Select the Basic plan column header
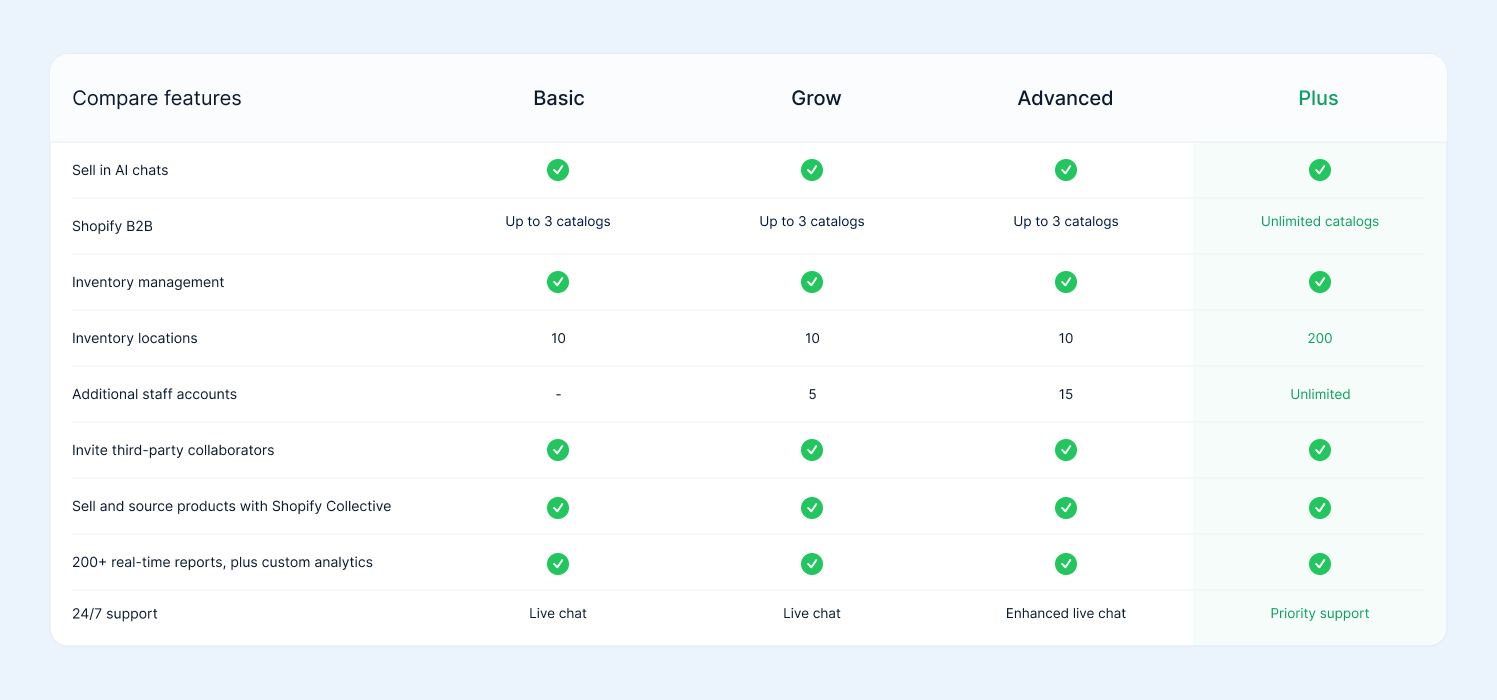1497x700 pixels. 559,98
